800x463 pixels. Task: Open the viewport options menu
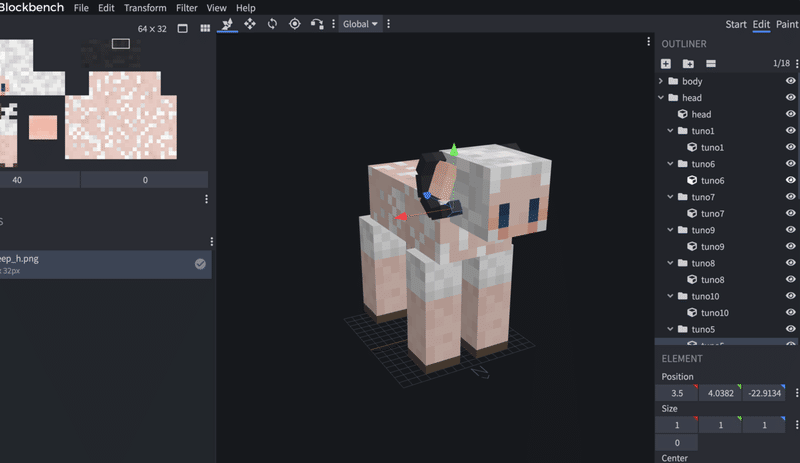(x=648, y=41)
